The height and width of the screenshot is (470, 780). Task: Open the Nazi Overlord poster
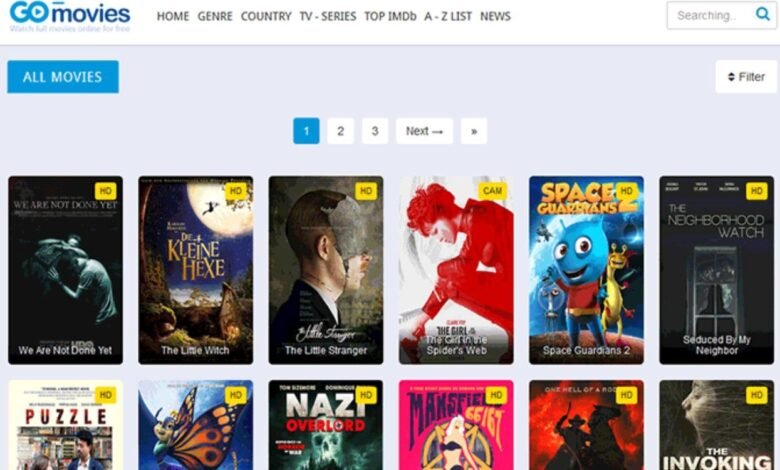pyautogui.click(x=326, y=425)
